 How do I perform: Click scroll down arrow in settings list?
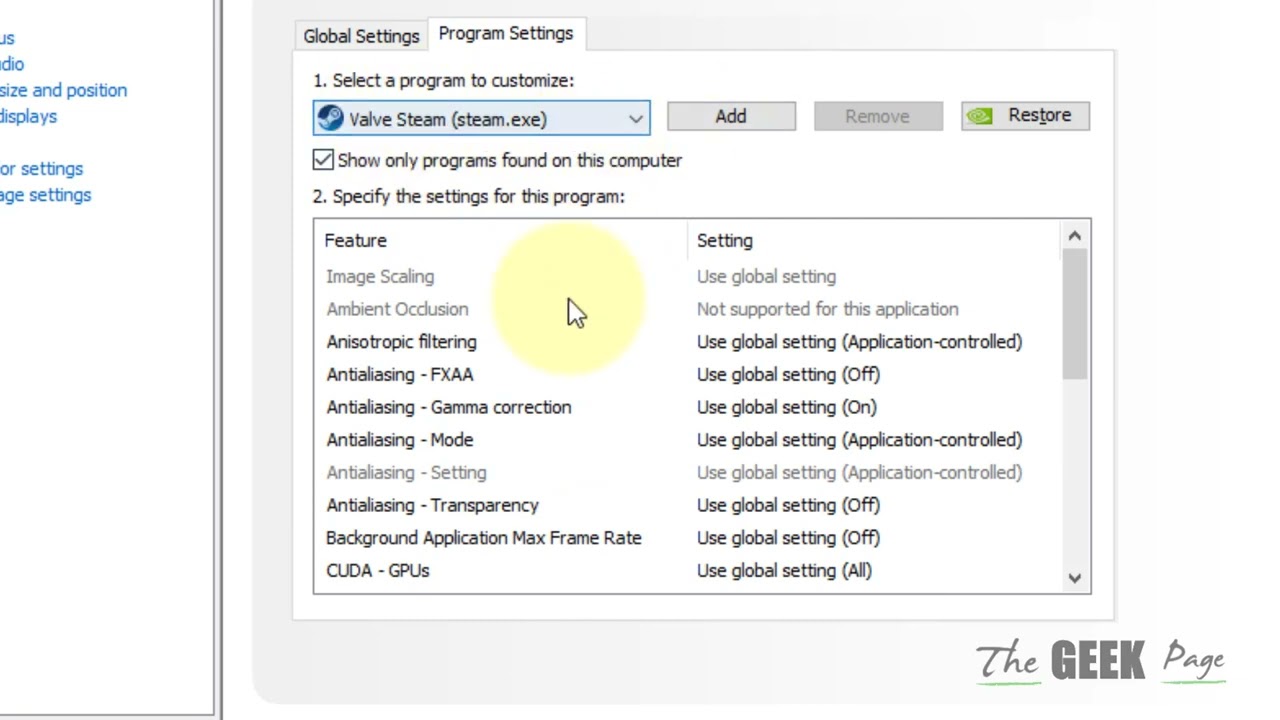(x=1075, y=578)
